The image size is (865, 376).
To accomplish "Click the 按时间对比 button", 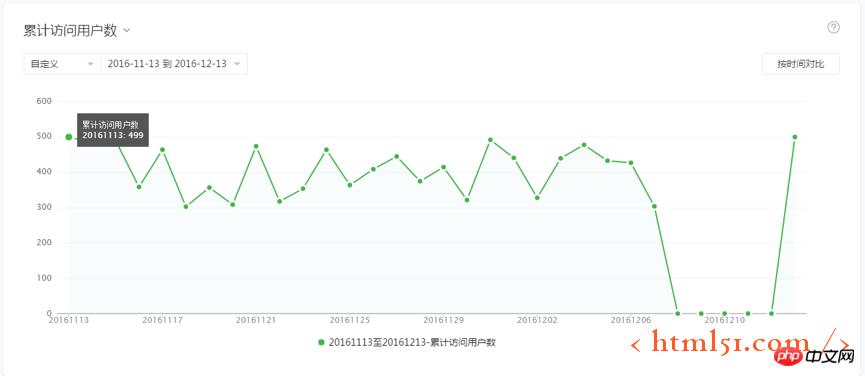I will [801, 64].
